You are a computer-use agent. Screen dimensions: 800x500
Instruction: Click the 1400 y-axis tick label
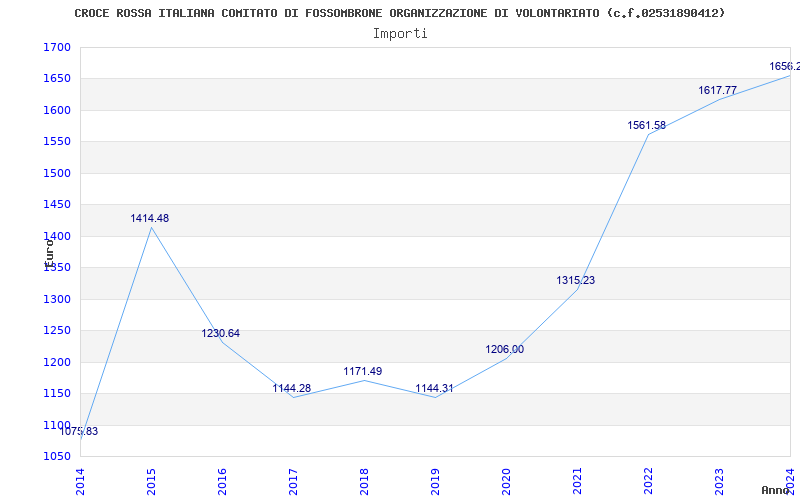pyautogui.click(x=57, y=236)
